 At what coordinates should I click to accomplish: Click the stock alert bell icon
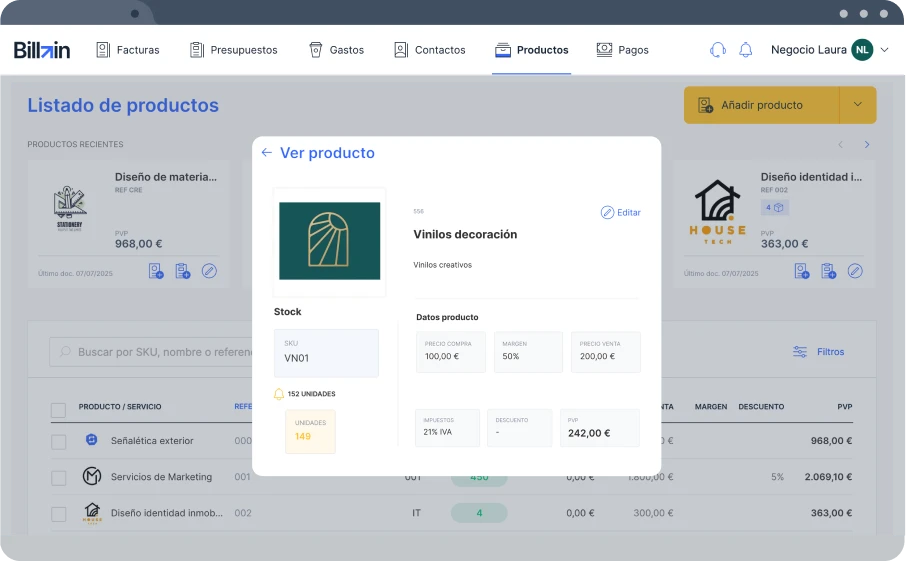point(279,394)
